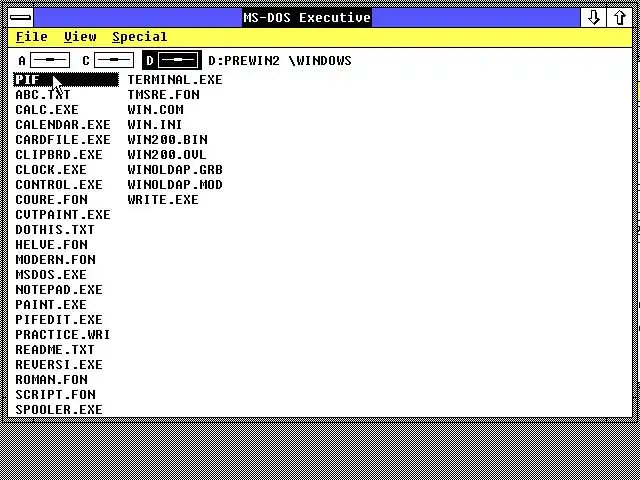Click on CLIPBRD.EXE
This screenshot has height=480, width=640.
(x=59, y=155)
